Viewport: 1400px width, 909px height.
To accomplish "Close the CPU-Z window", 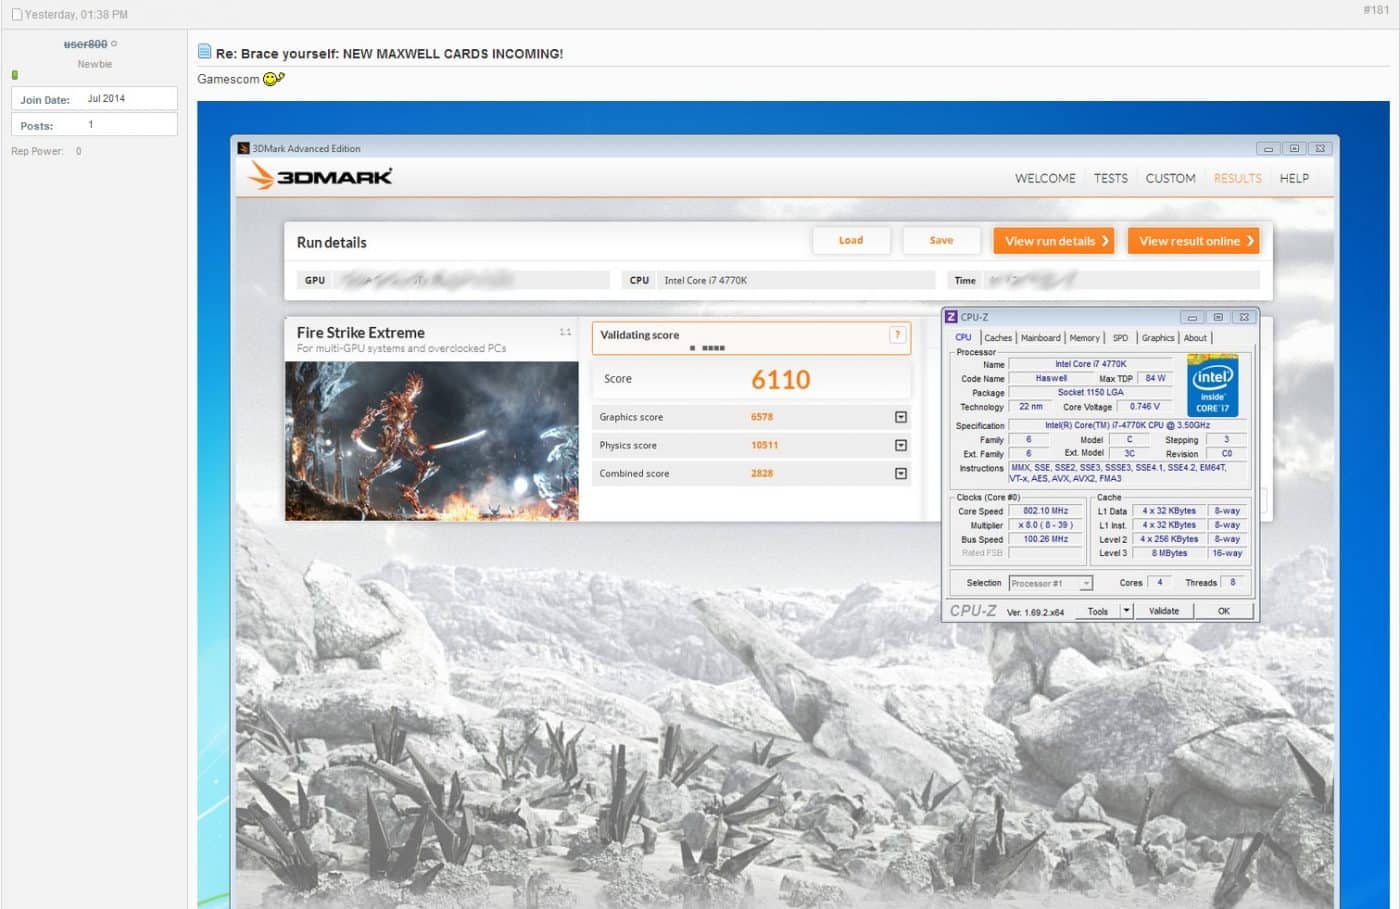I will [x=1244, y=317].
